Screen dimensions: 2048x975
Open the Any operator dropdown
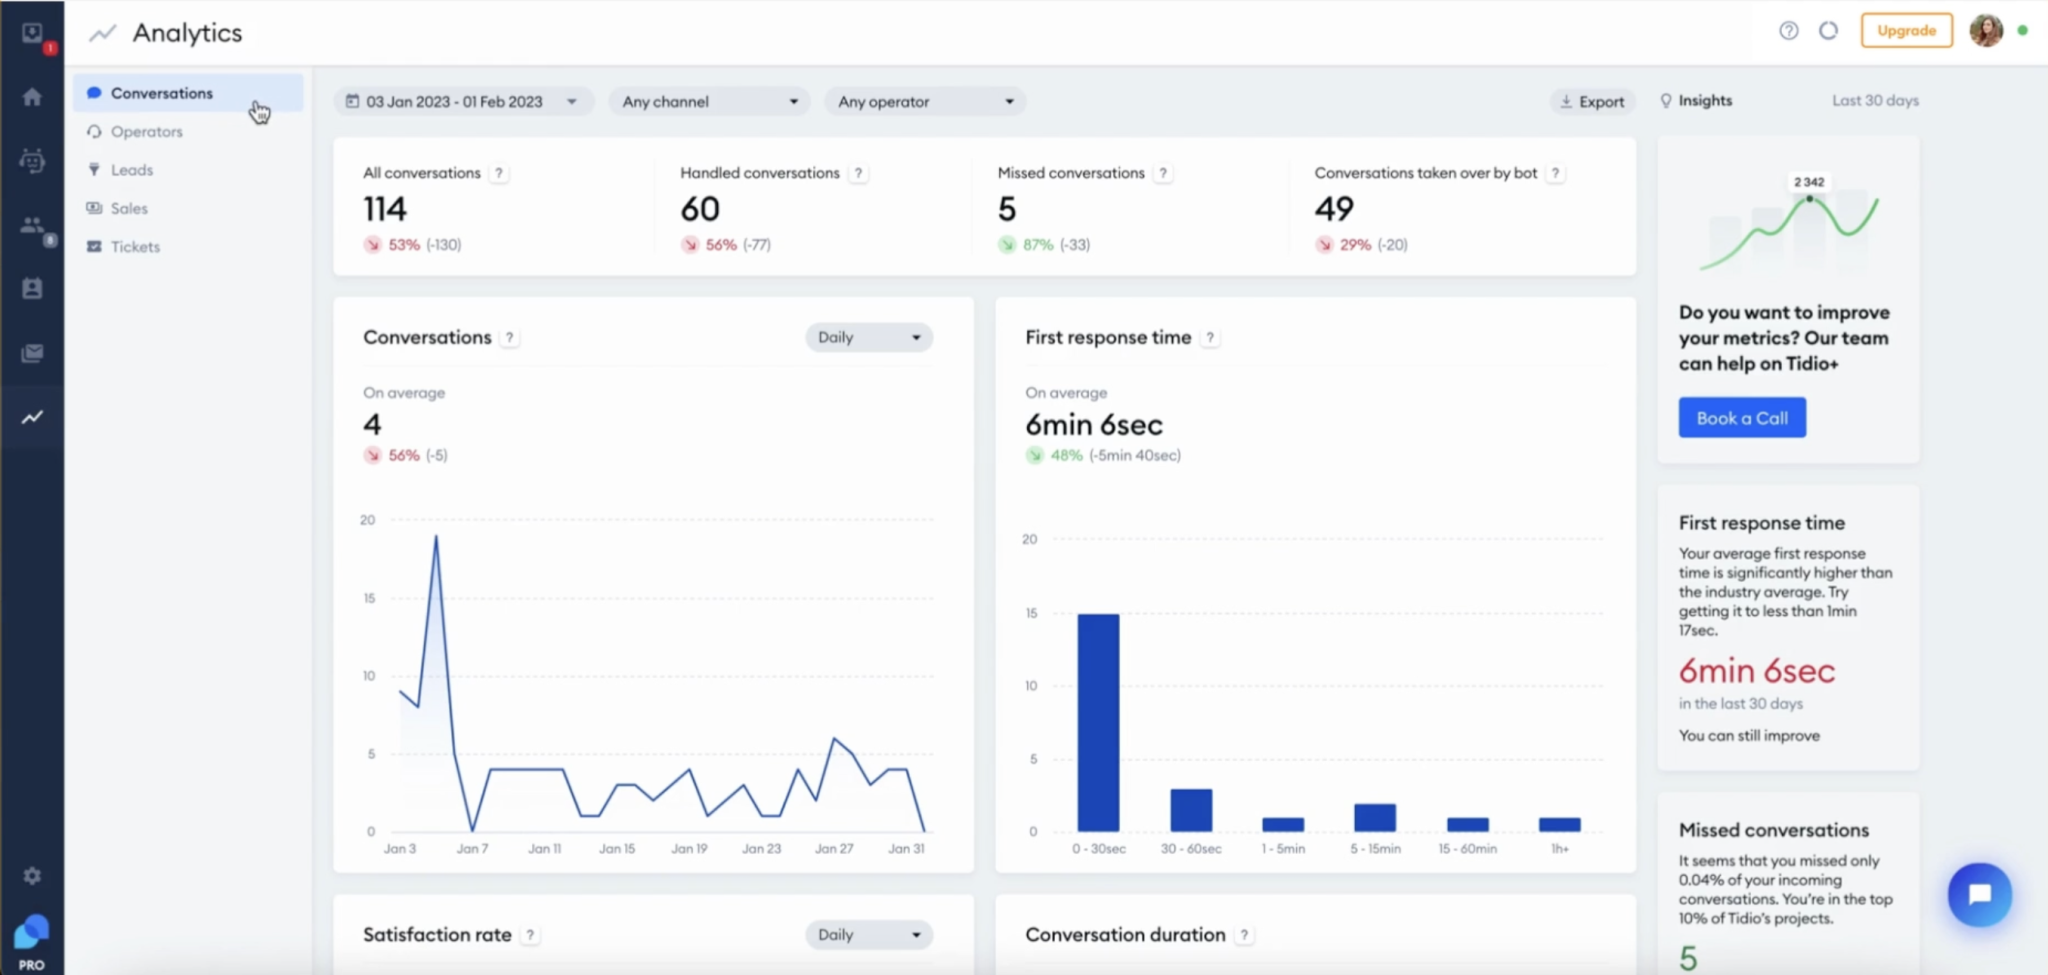(923, 100)
